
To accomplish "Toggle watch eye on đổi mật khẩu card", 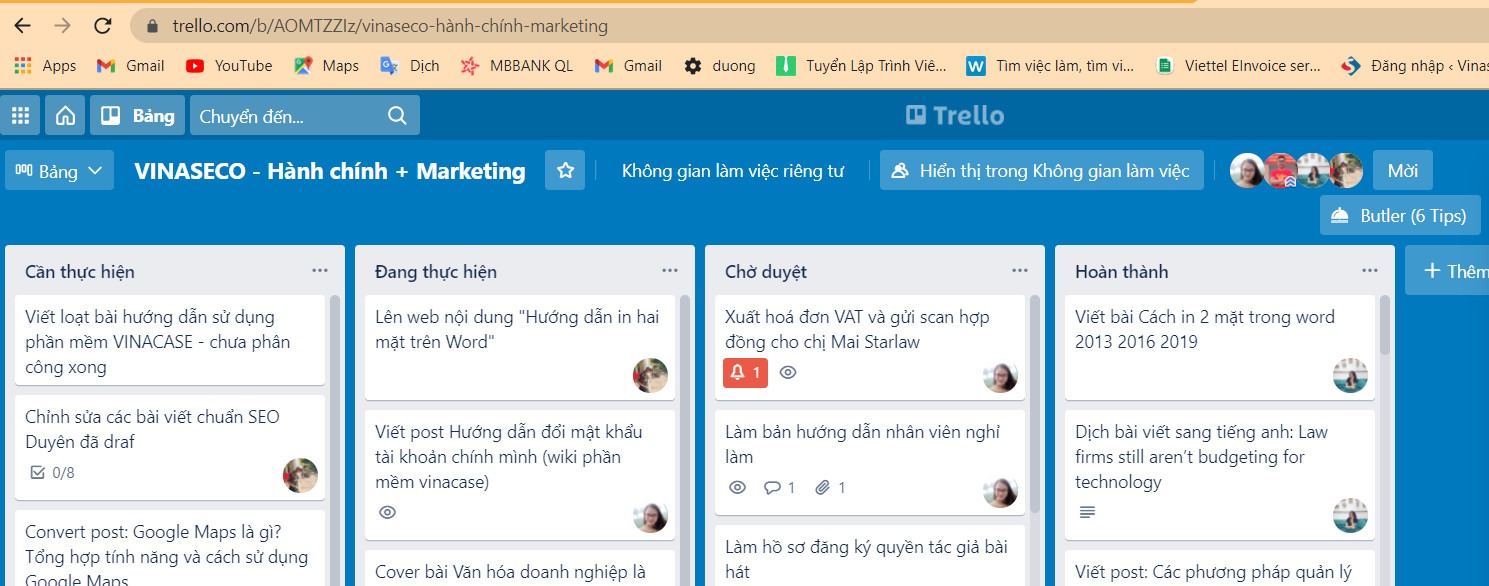I will (388, 512).
